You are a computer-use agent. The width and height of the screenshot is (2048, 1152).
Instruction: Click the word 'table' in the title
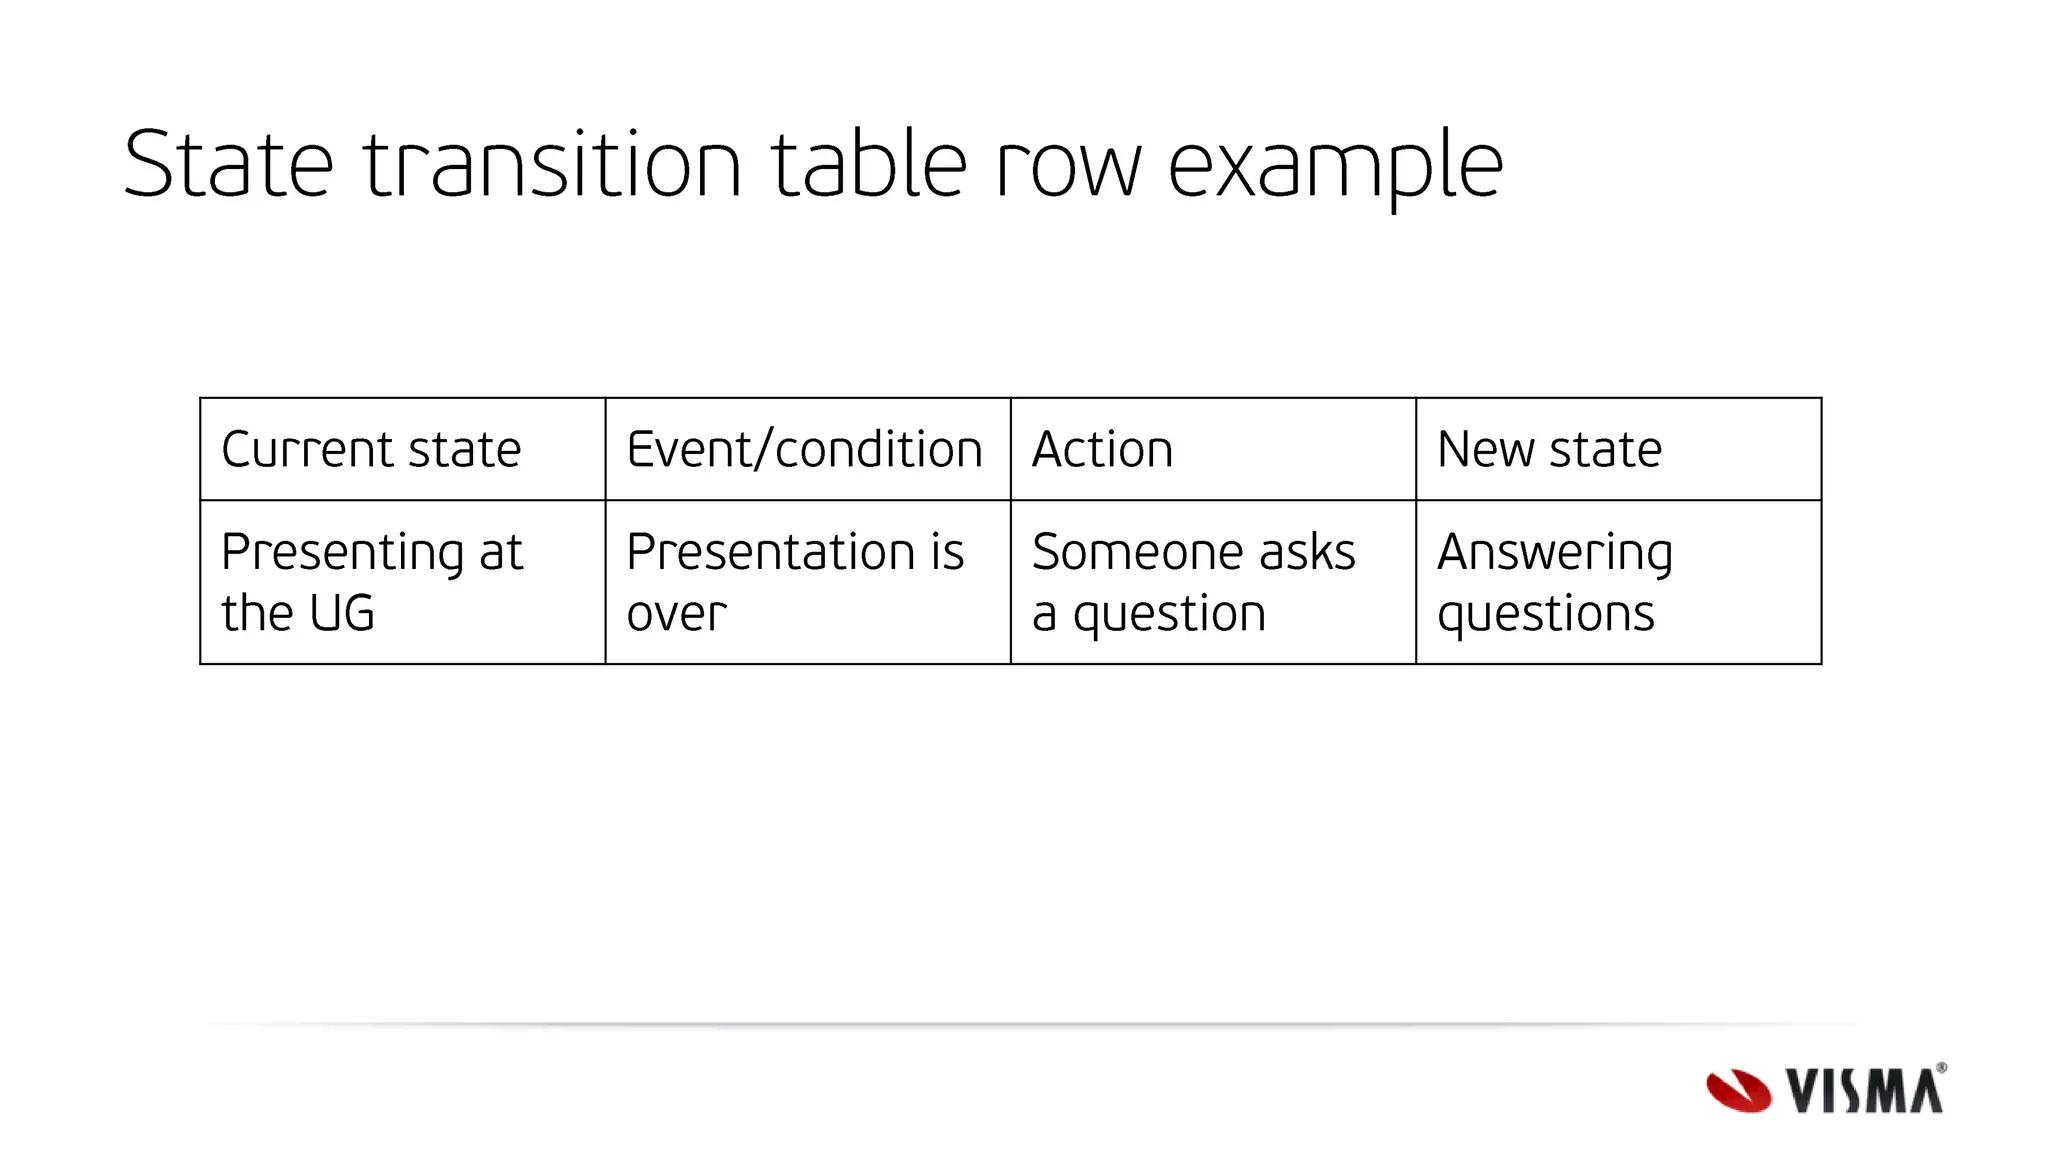pyautogui.click(x=869, y=163)
